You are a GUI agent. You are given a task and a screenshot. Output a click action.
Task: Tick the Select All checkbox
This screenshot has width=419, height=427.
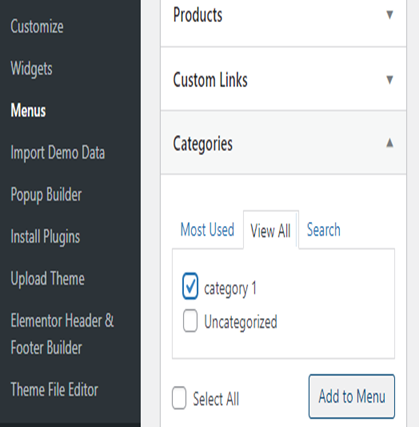[179, 398]
